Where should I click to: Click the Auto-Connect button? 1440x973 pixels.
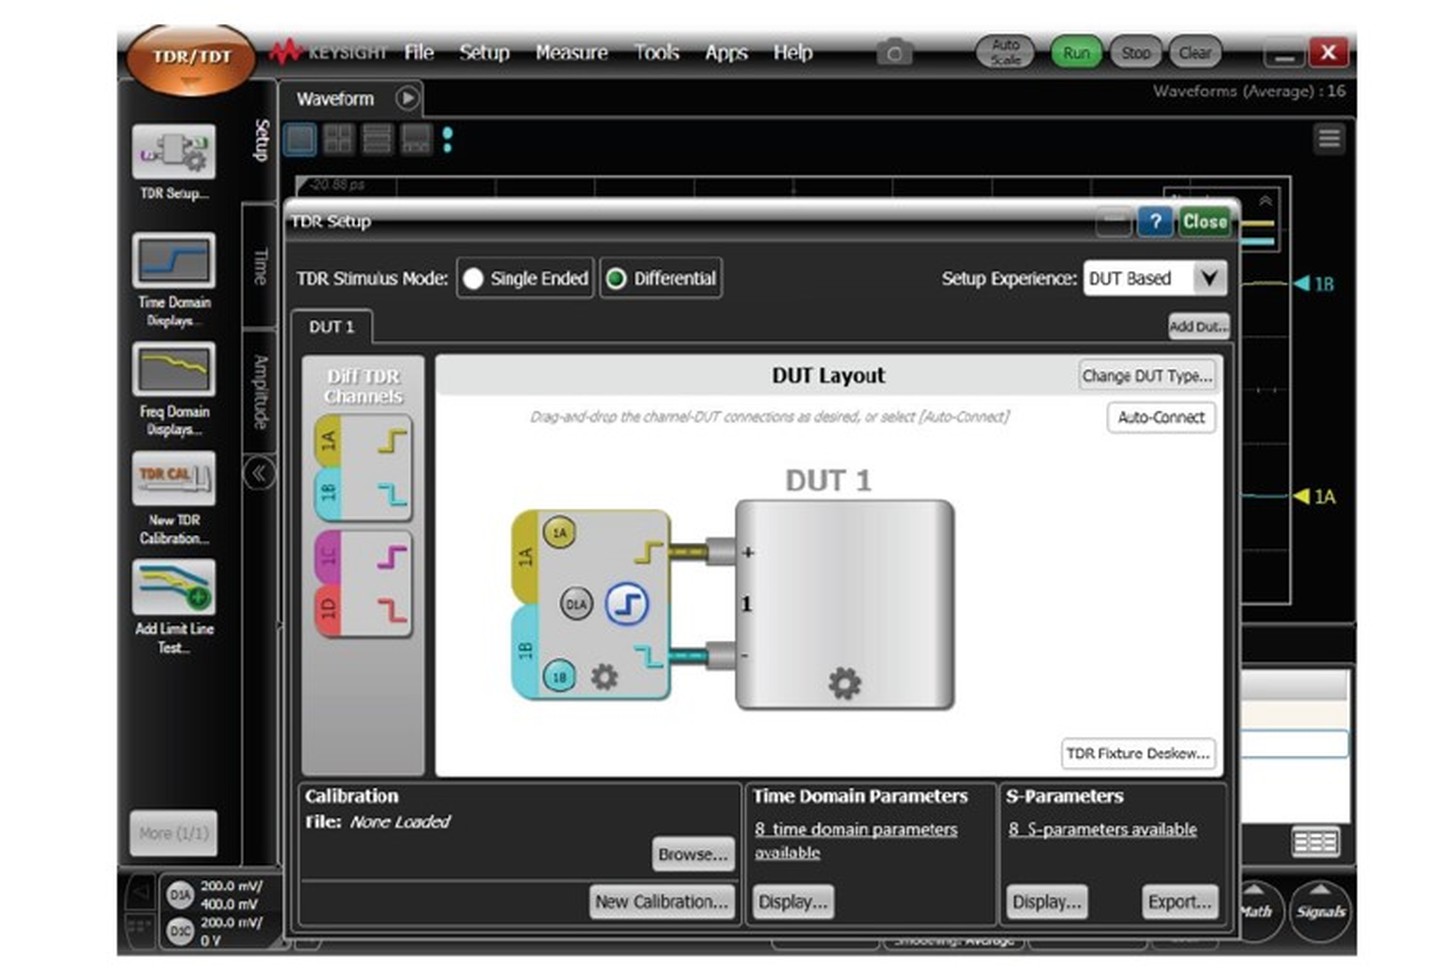pyautogui.click(x=1161, y=417)
